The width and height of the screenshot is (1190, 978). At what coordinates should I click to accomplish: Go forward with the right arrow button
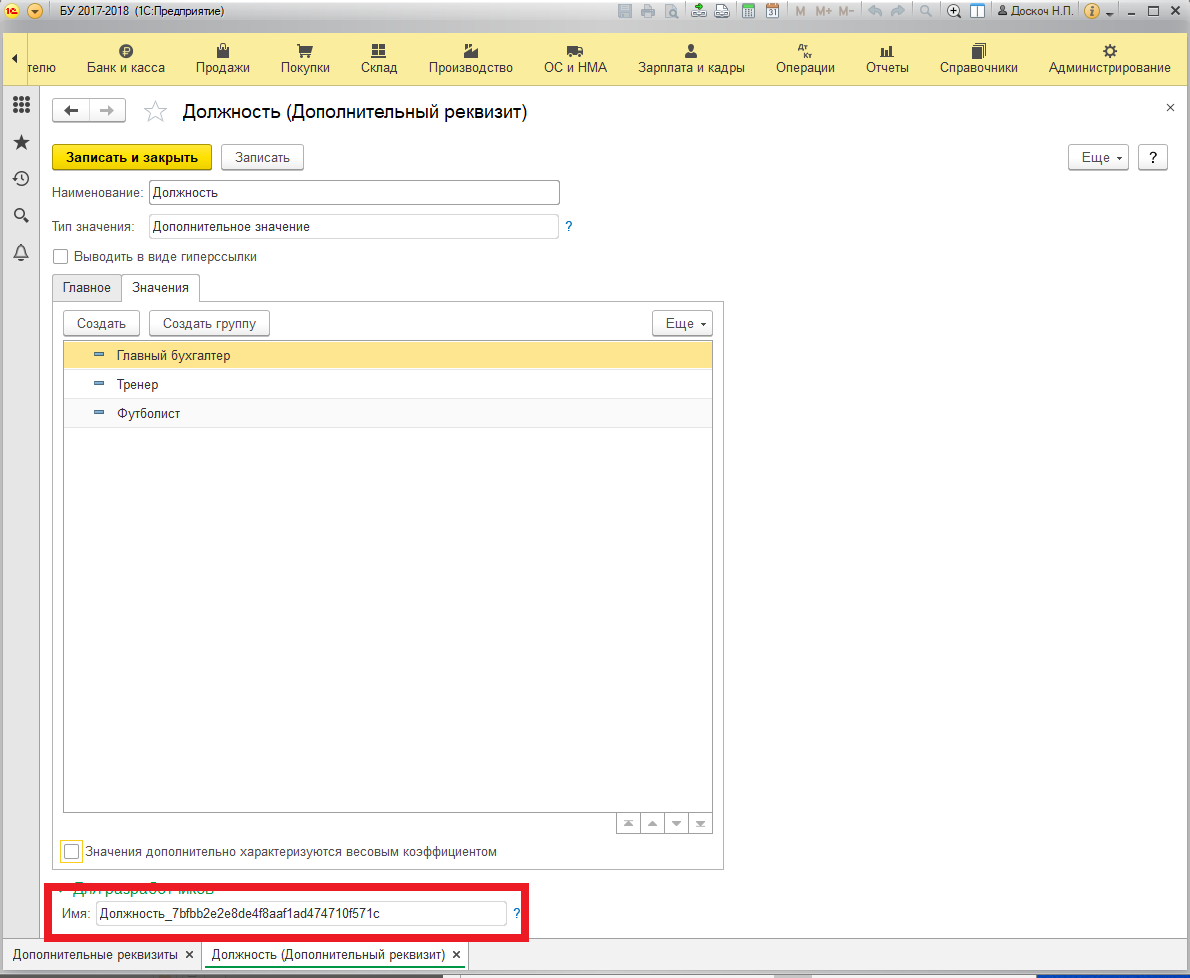[107, 111]
